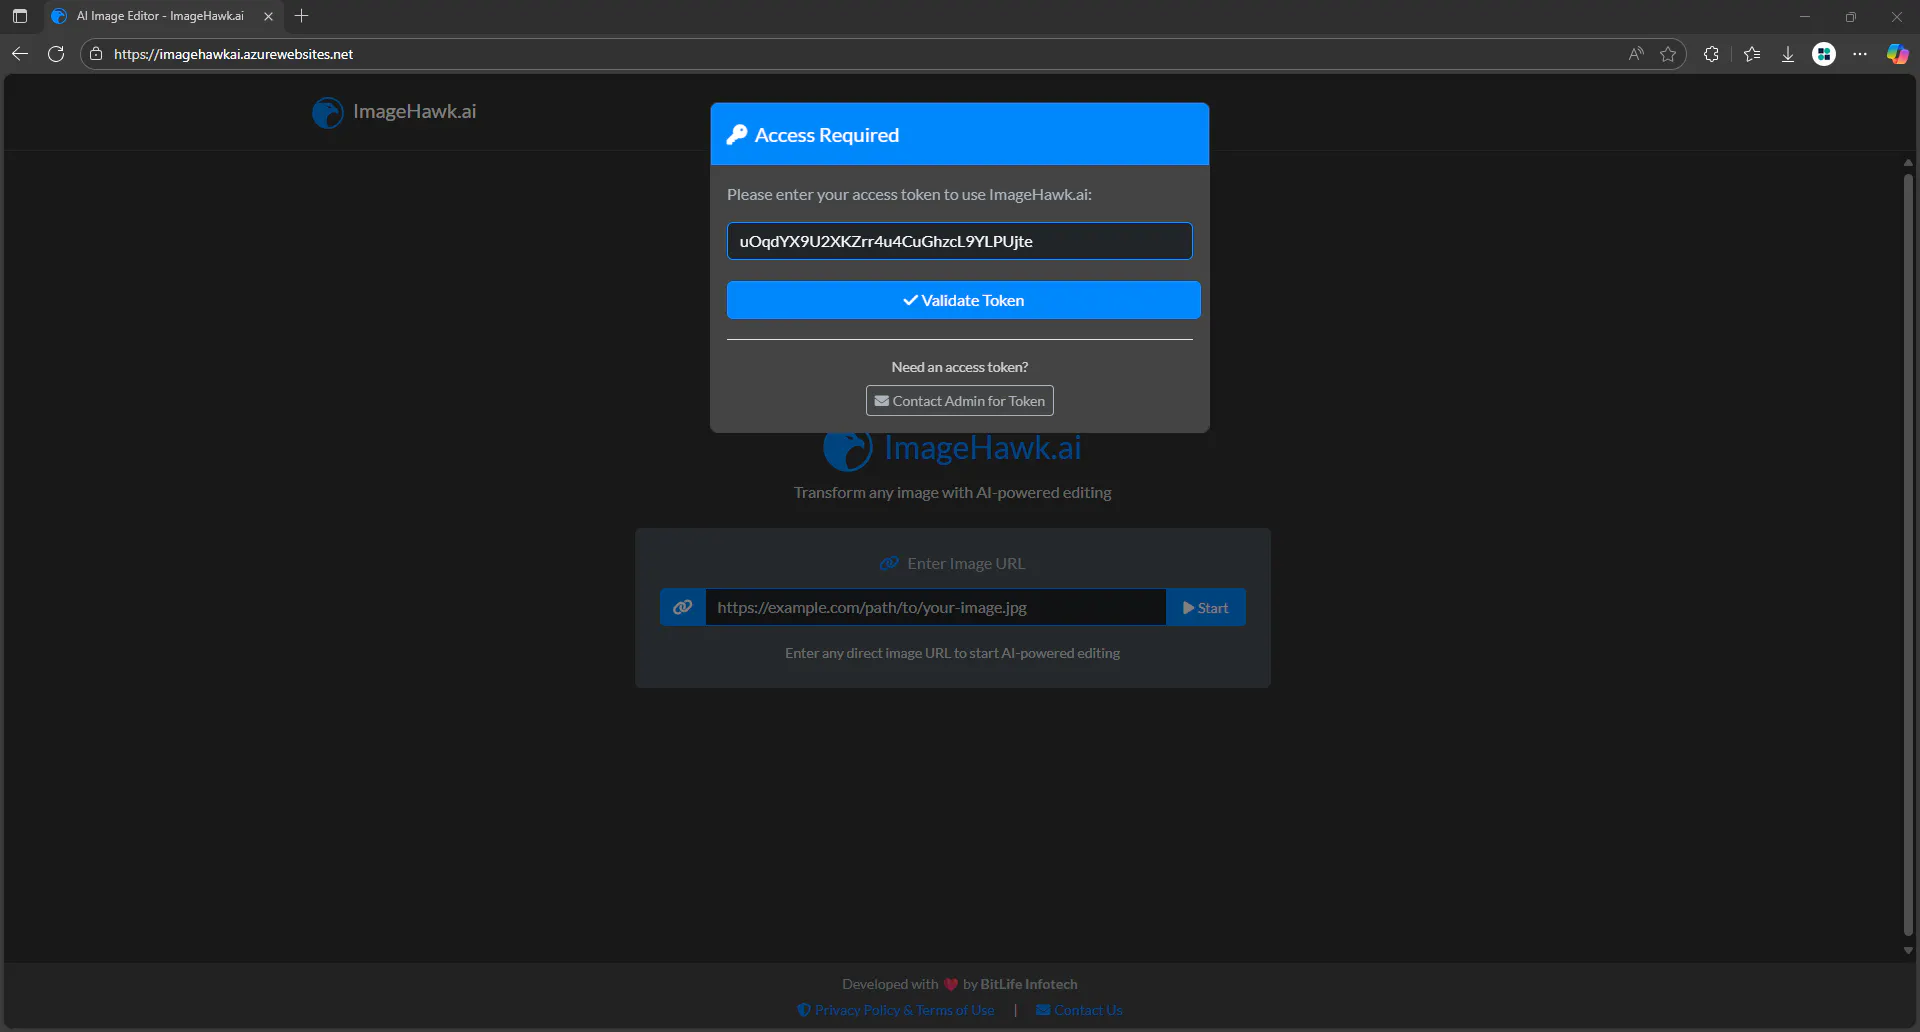Open the Downloads icon
The image size is (1920, 1032).
tap(1788, 54)
